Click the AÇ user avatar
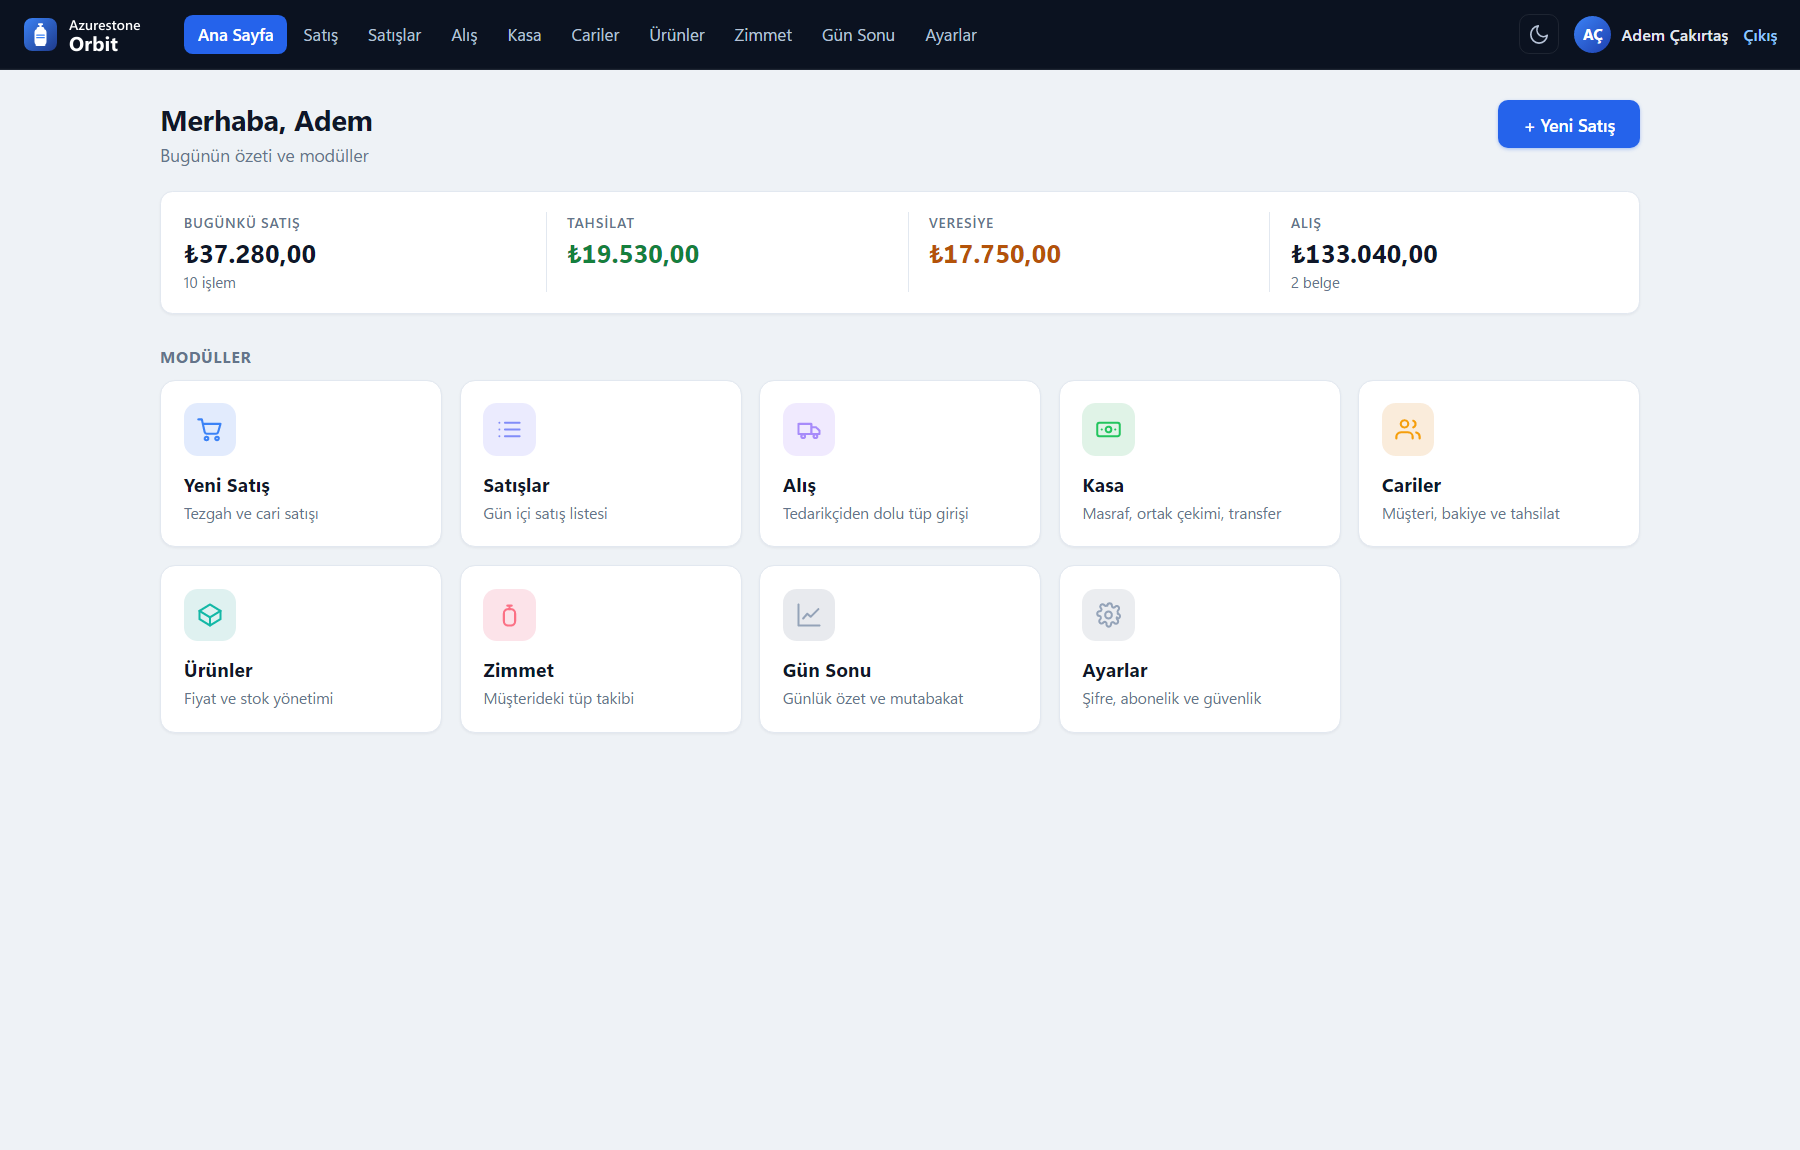This screenshot has height=1150, width=1800. point(1592,35)
